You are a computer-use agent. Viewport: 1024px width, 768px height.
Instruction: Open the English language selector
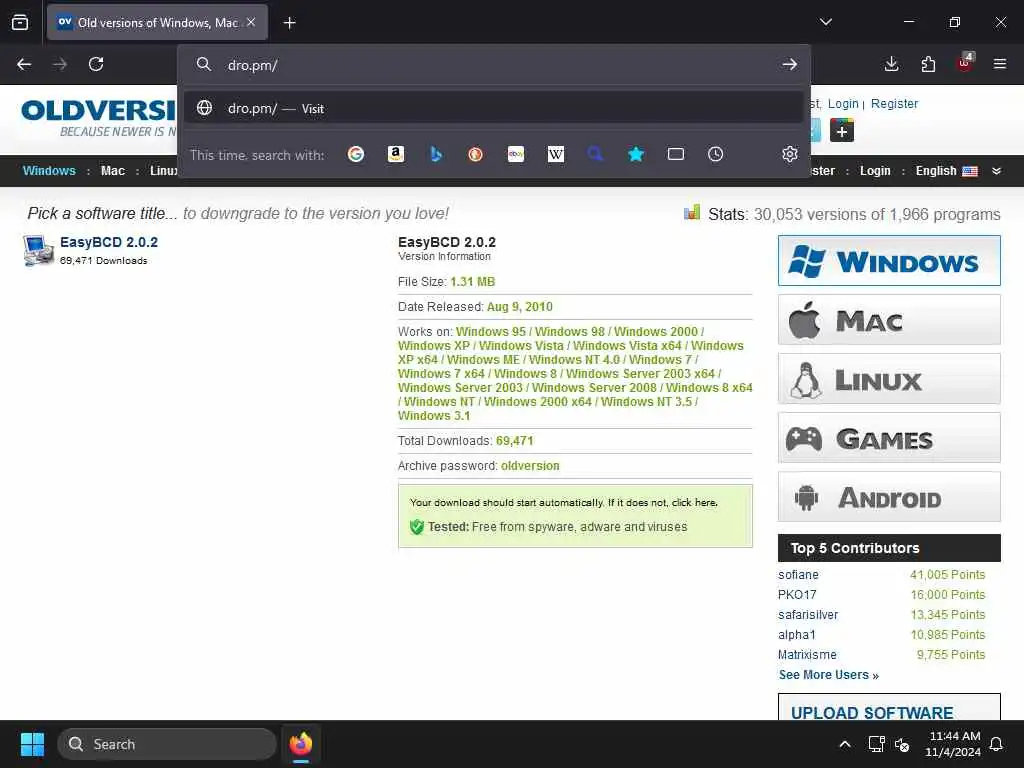tap(946, 171)
